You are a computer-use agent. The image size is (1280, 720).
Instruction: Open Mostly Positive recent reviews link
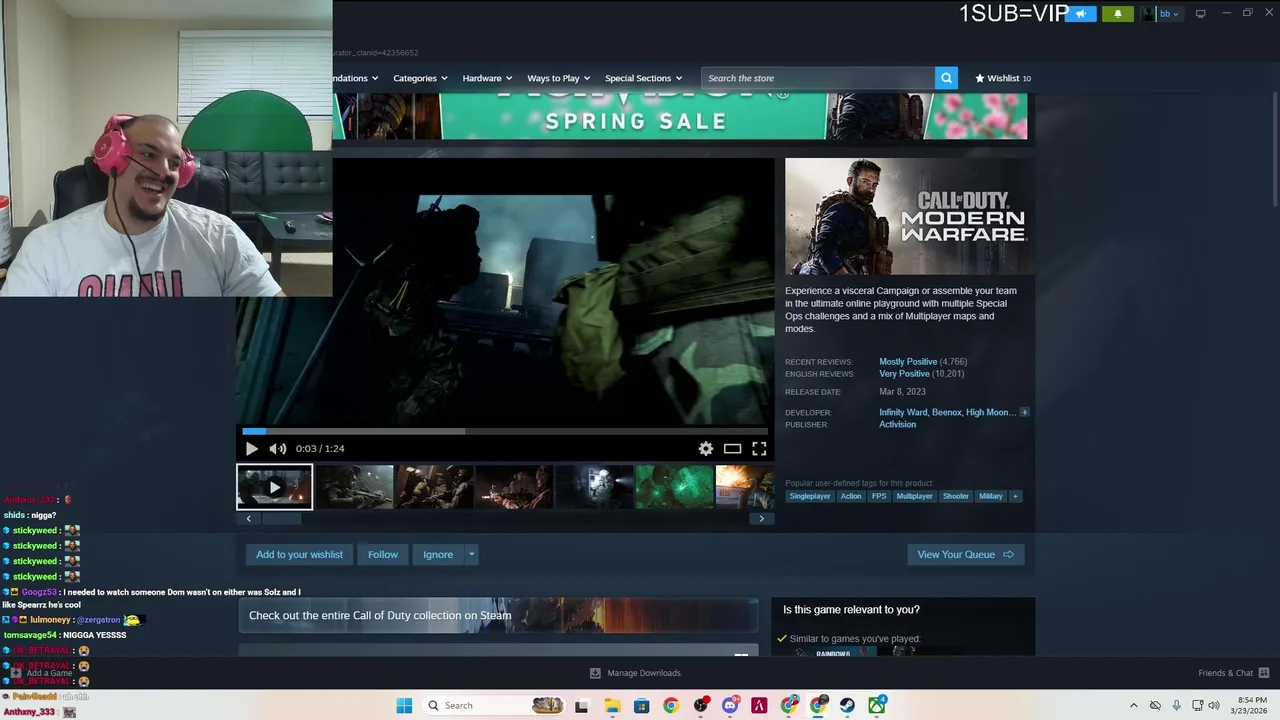click(x=908, y=362)
